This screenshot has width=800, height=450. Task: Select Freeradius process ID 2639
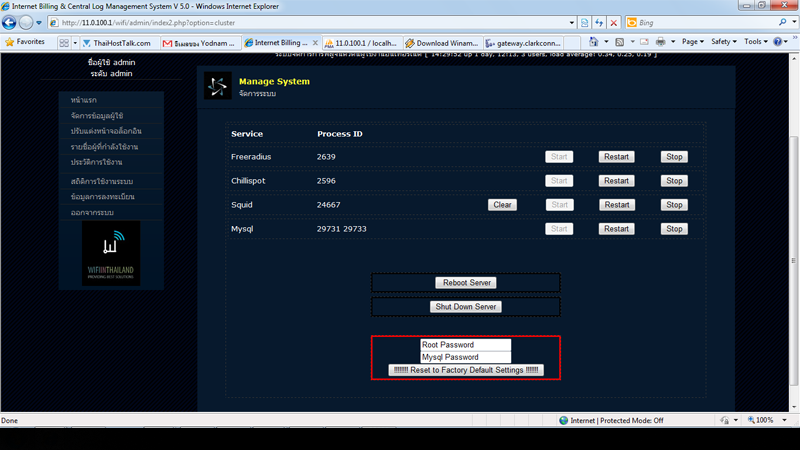pyautogui.click(x=326, y=157)
